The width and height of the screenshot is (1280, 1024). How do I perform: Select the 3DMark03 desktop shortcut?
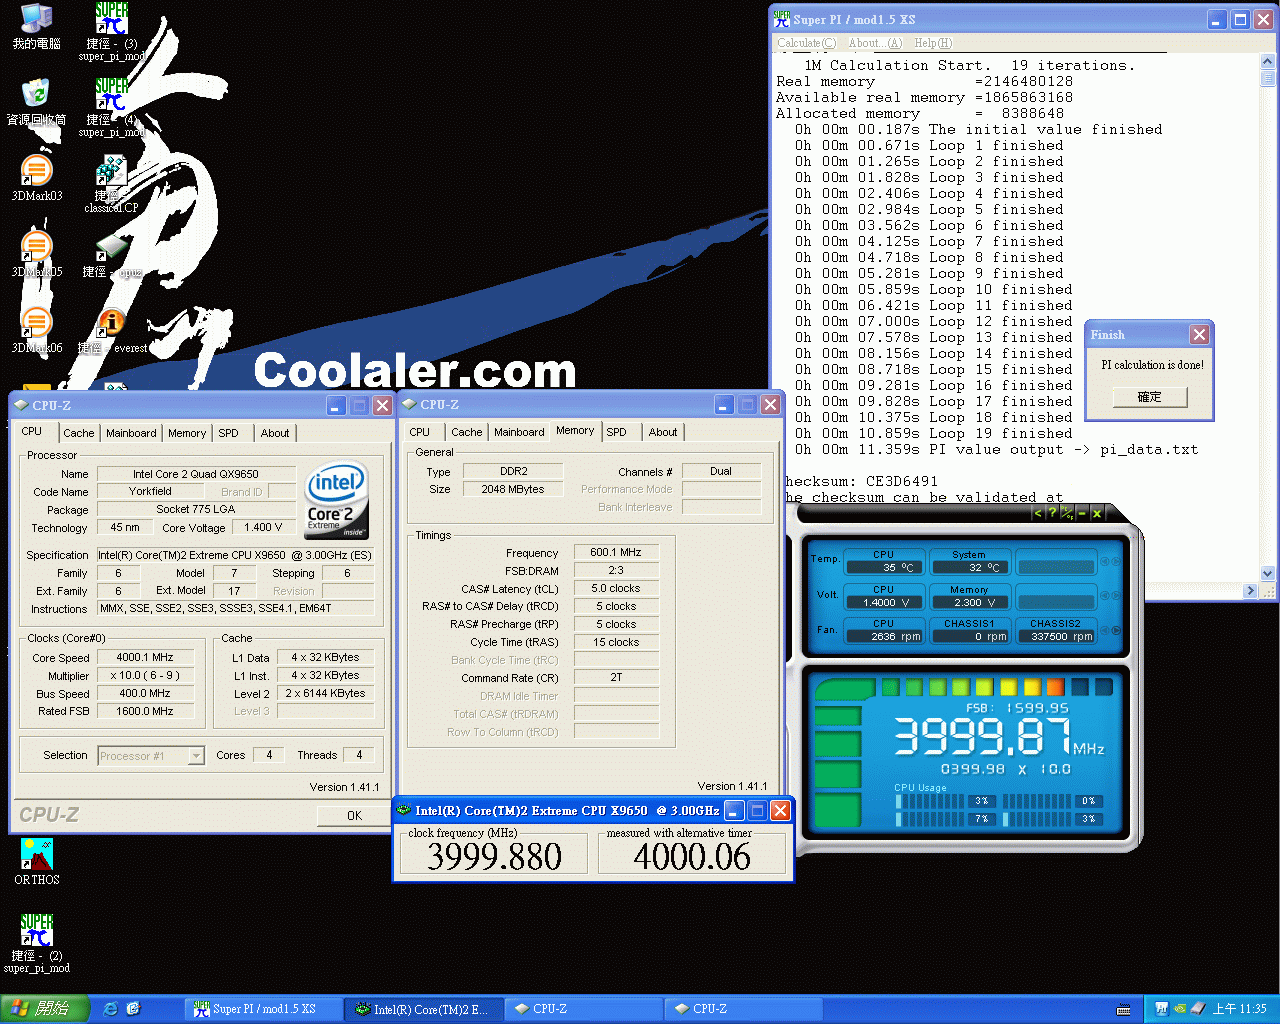(x=37, y=178)
